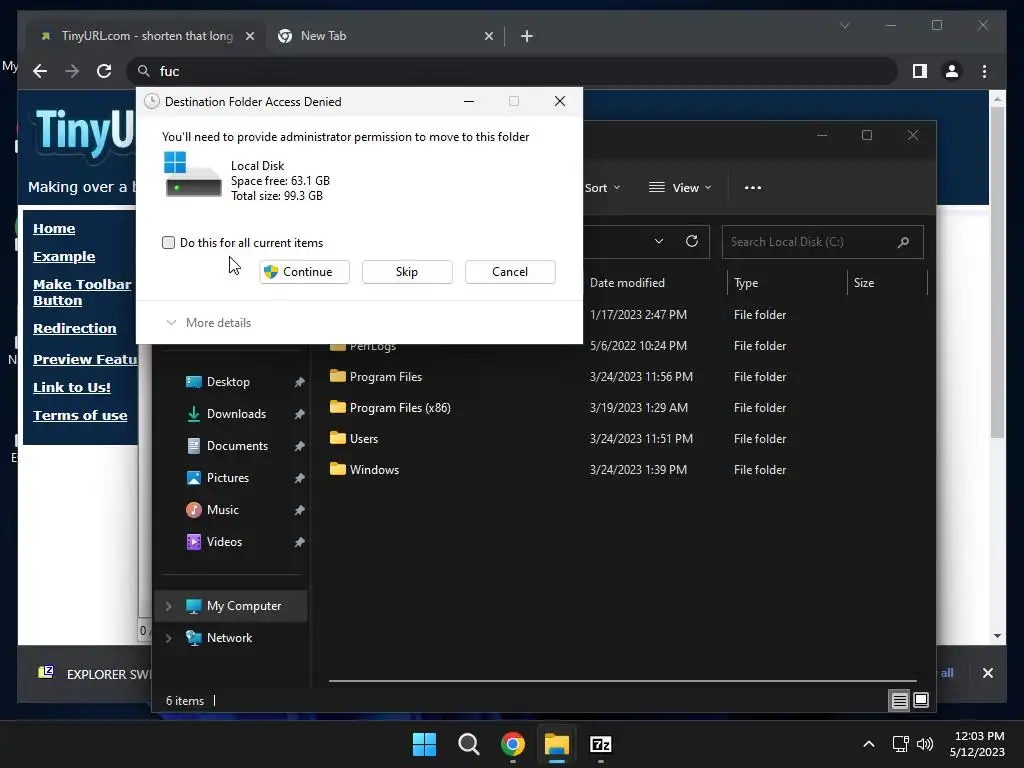
Task: Click Chrome address bar containing fuc
Action: coord(513,71)
